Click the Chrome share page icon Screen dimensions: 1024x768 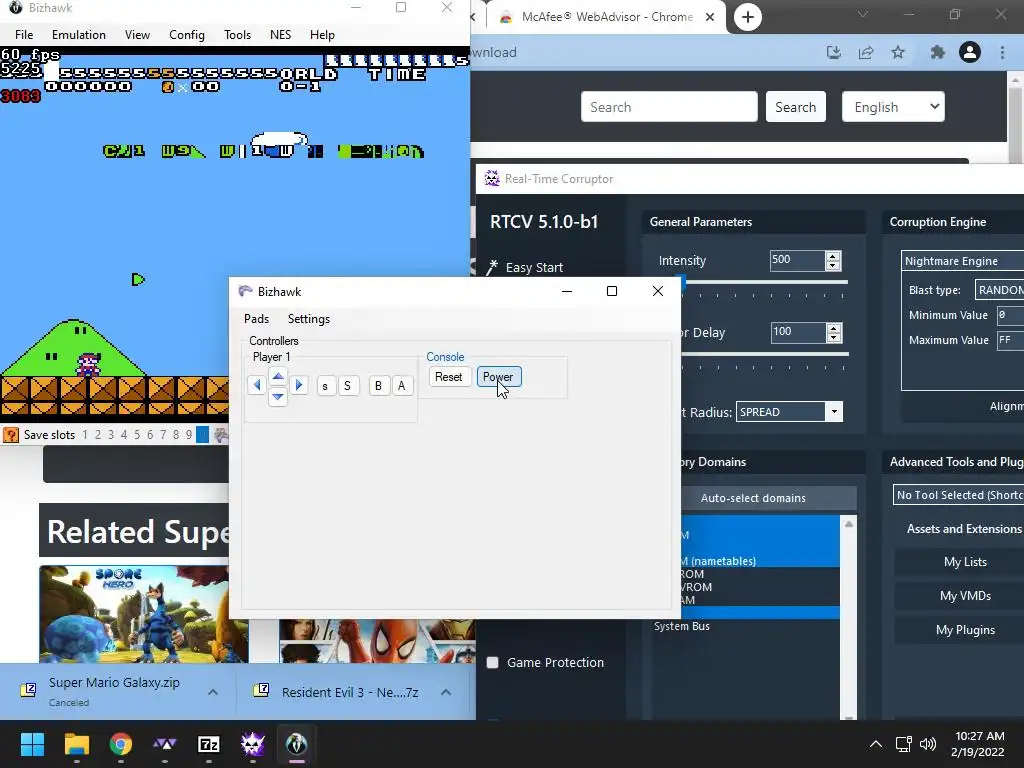[866, 52]
